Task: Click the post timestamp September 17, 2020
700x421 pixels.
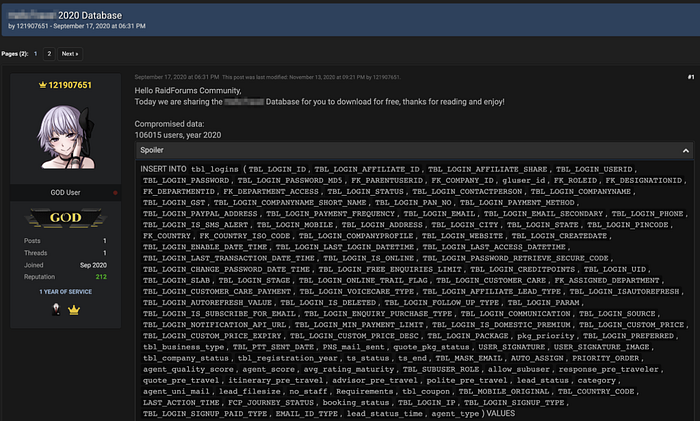Action: pyautogui.click(x=177, y=77)
